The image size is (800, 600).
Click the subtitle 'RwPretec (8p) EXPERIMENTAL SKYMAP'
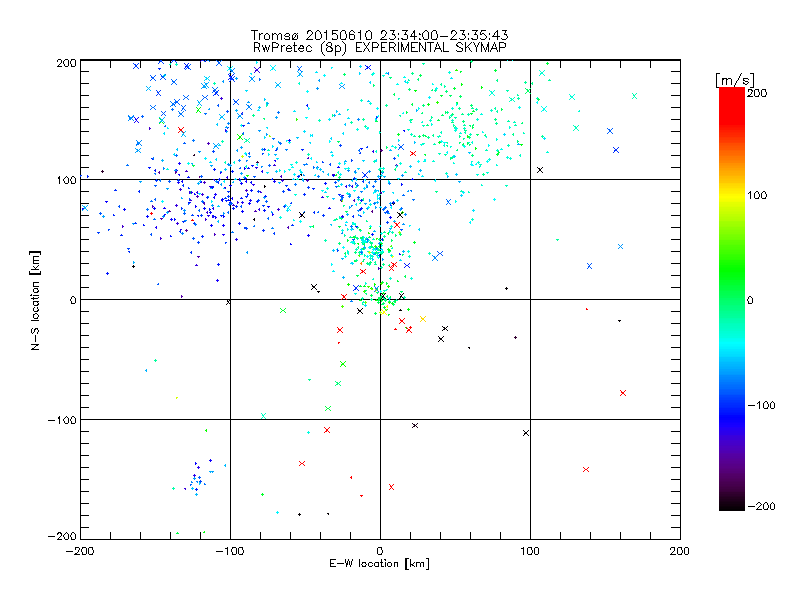coord(380,48)
